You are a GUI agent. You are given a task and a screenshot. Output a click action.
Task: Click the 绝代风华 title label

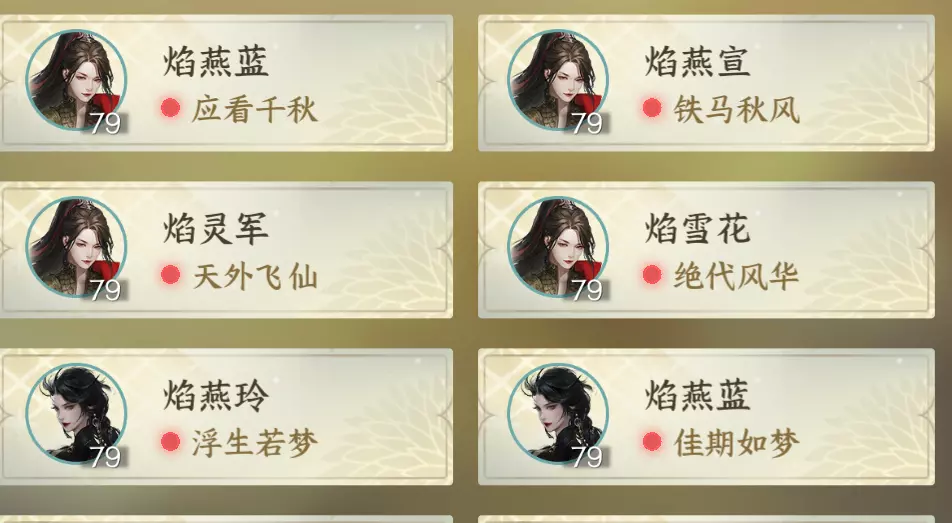pyautogui.click(x=736, y=277)
